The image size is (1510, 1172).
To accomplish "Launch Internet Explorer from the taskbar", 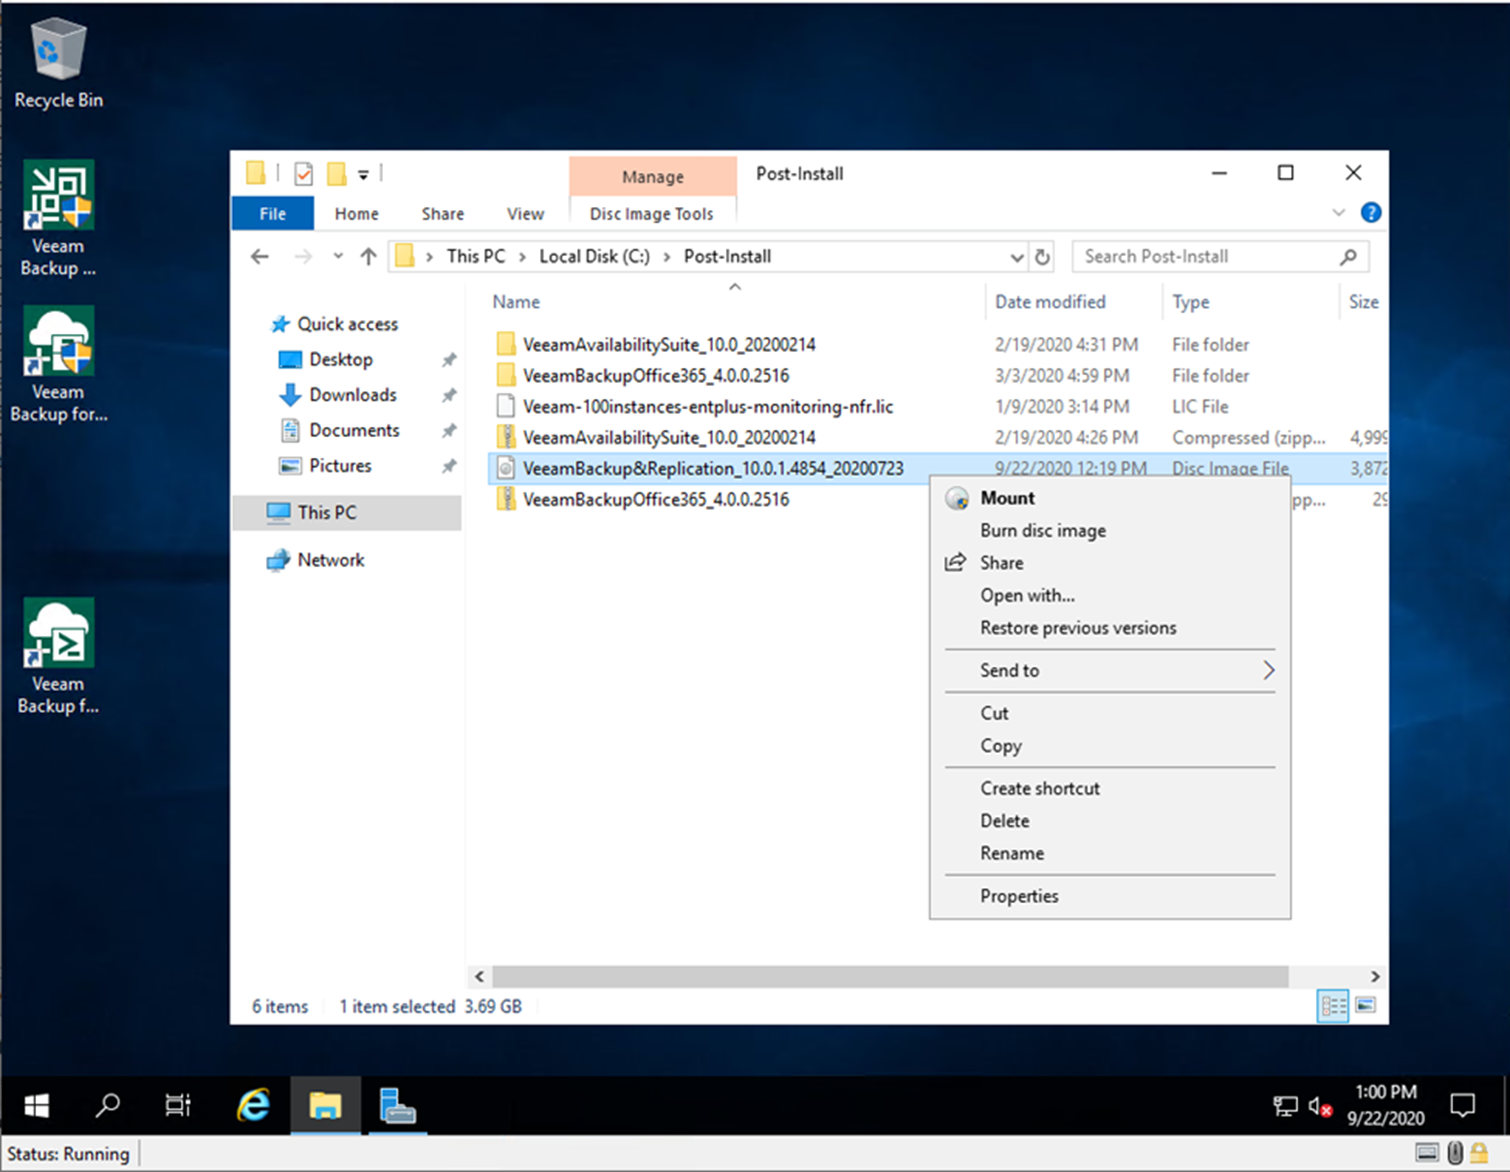I will click(254, 1105).
